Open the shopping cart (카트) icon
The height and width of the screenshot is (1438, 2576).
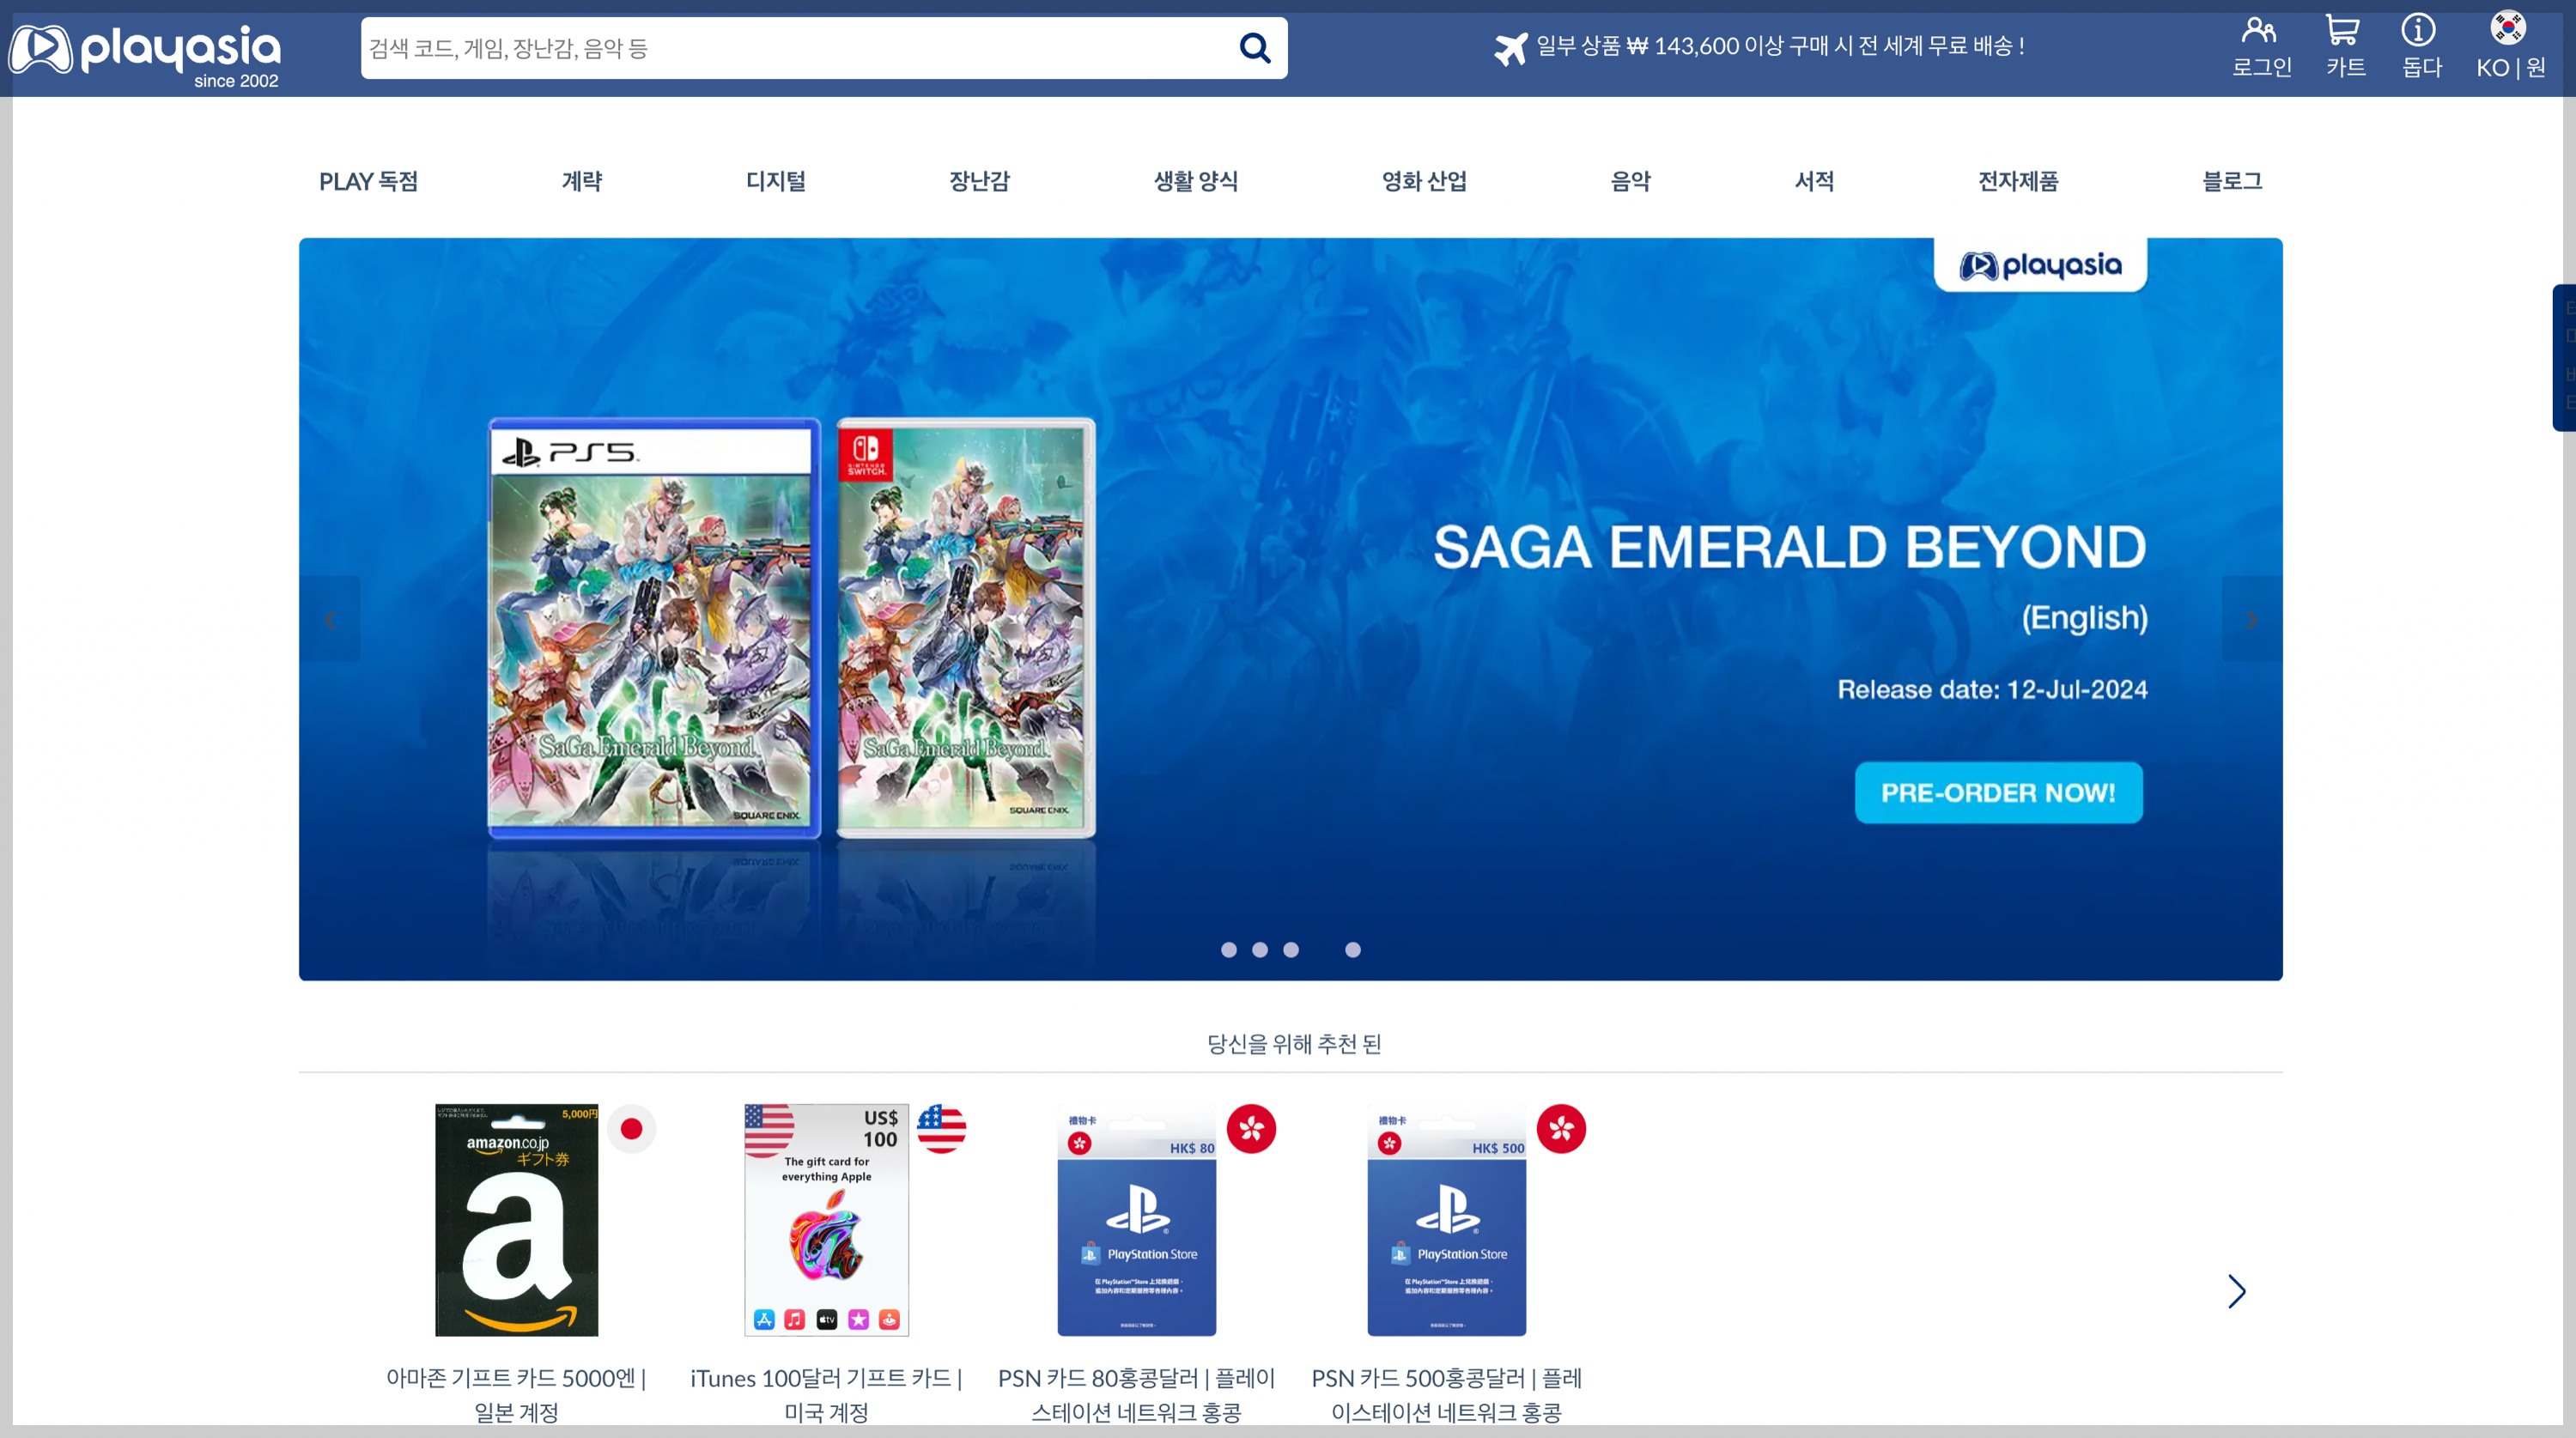tap(2344, 46)
